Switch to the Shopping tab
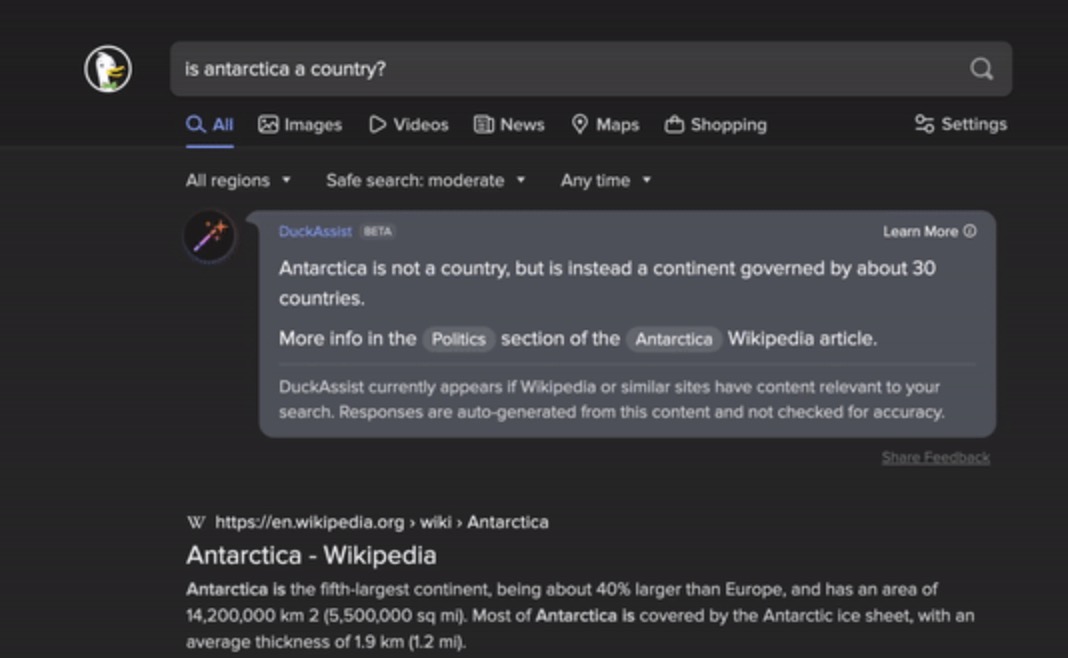The image size is (1068, 658). pos(716,125)
